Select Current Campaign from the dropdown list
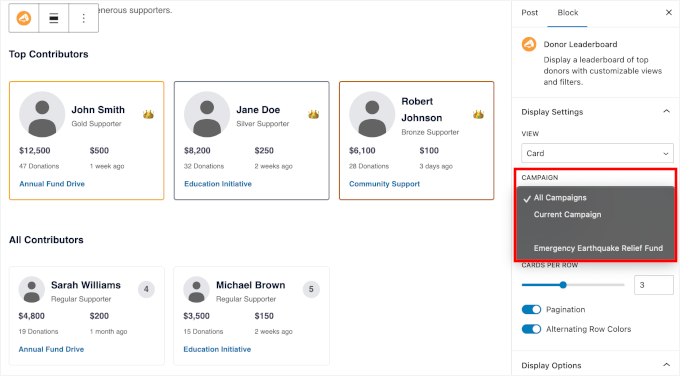The height and width of the screenshot is (376, 680). (x=567, y=215)
